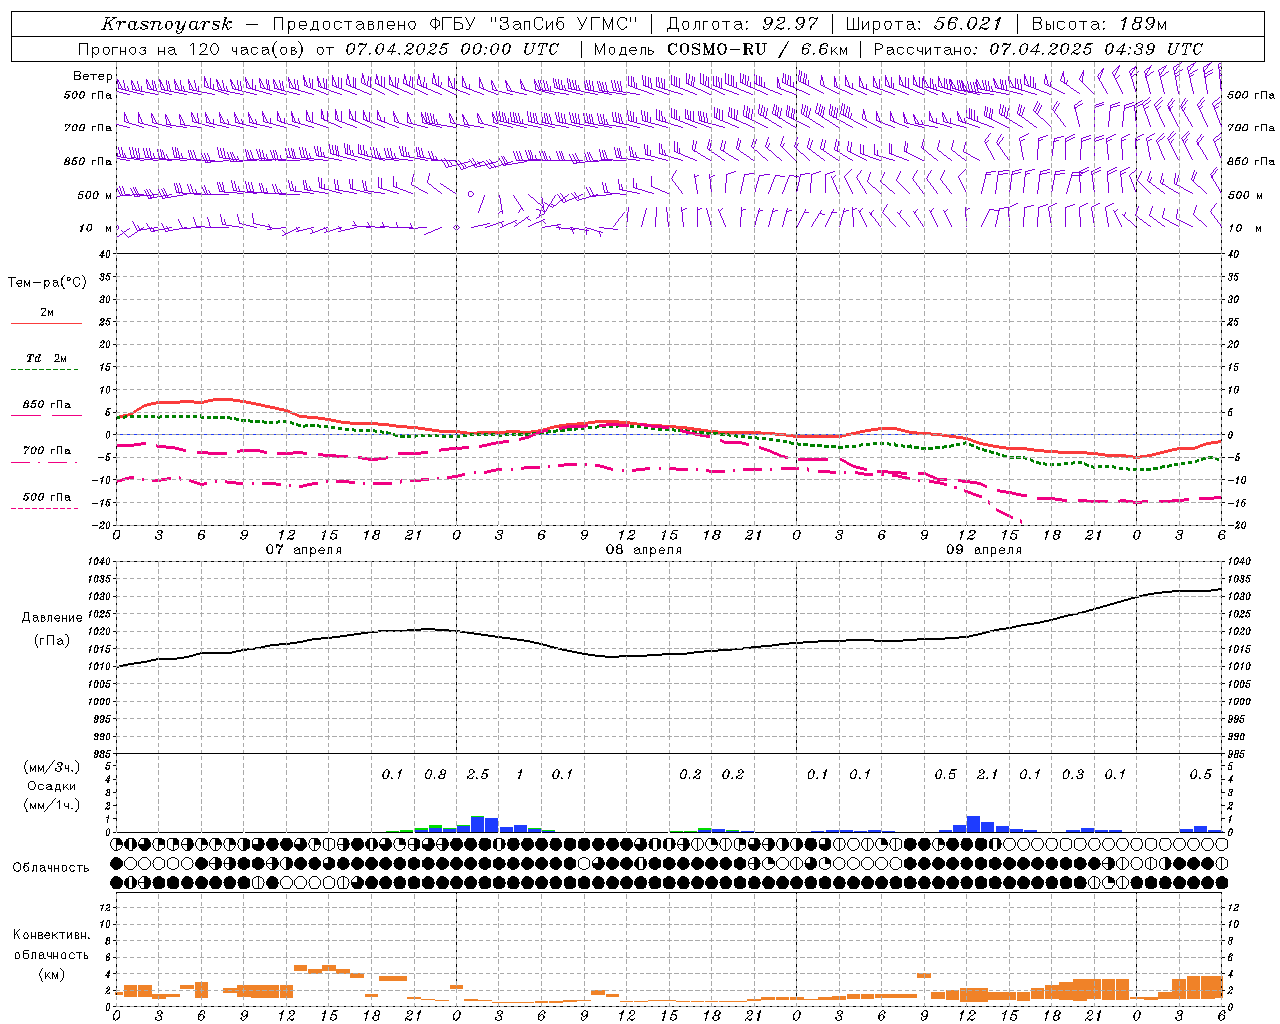Click the 700 гПа temperature legend entry
Image resolution: width=1280 pixels, height=1024 pixels.
[x=46, y=450]
